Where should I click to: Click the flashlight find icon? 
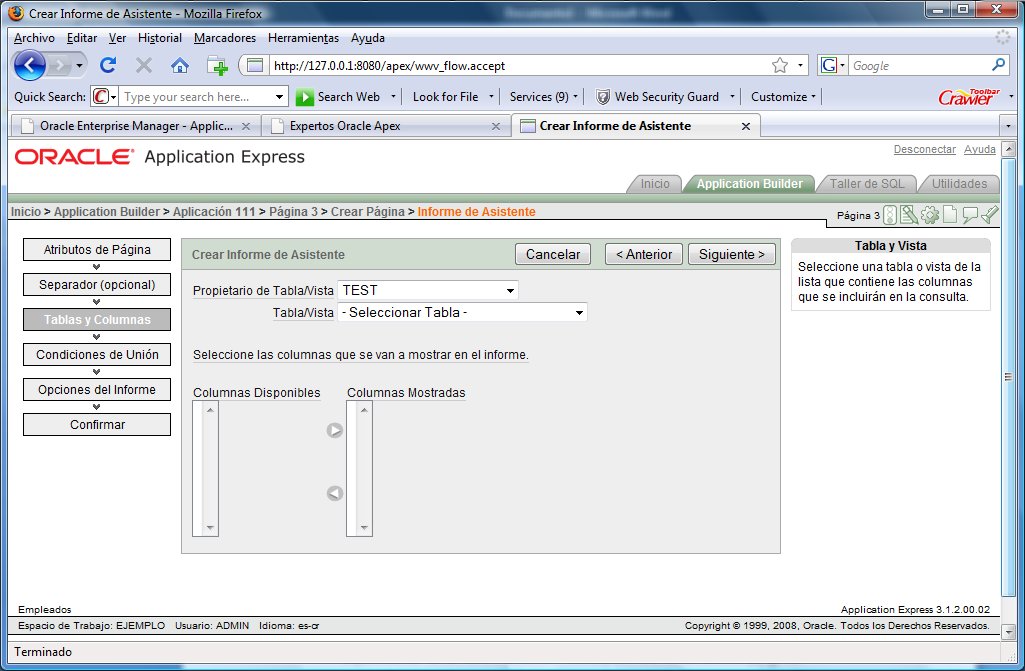[x=990, y=215]
